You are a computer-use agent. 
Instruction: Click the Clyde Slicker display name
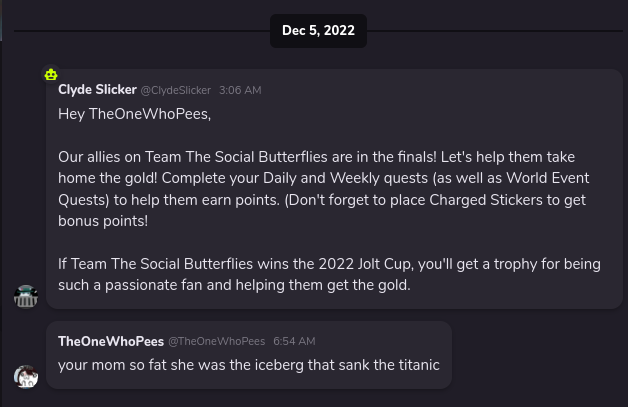pyautogui.click(x=97, y=89)
